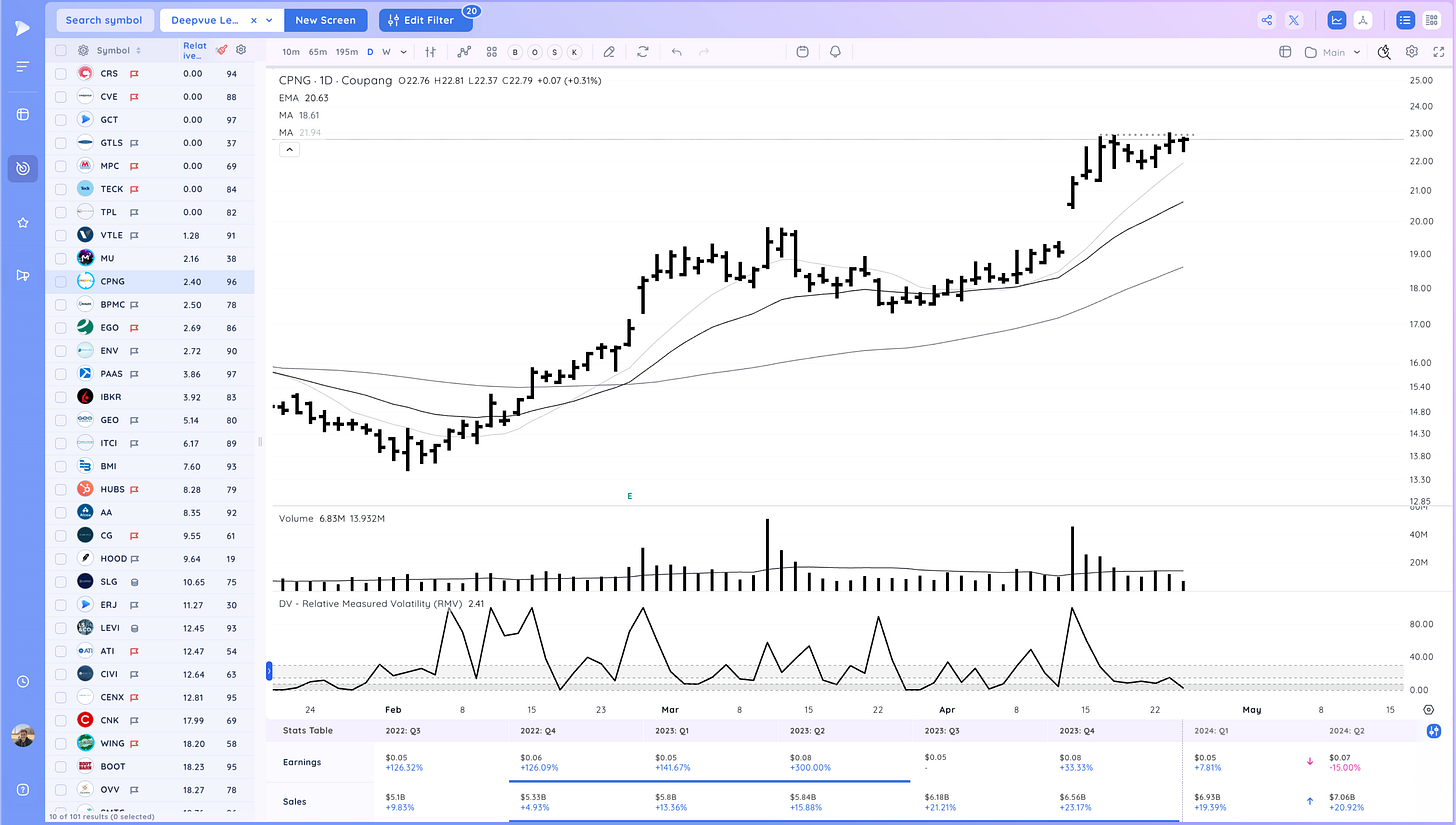Screen dimensions: 1456x825
Task: Click the alert bell icon
Action: point(835,52)
